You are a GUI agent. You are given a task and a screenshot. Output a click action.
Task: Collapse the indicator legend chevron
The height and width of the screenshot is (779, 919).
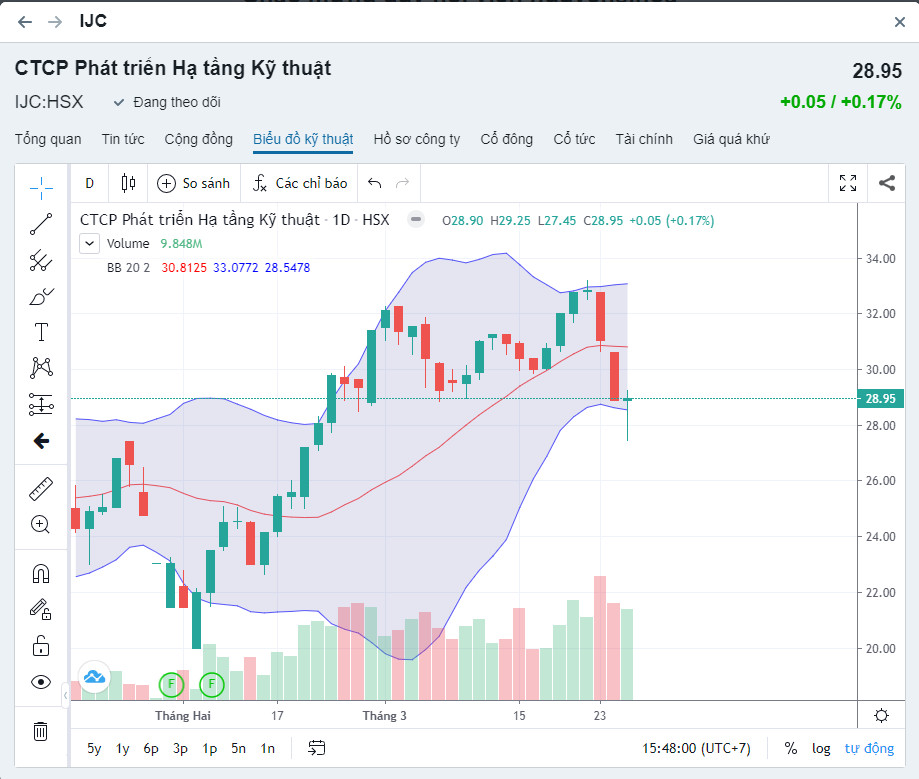(90, 243)
